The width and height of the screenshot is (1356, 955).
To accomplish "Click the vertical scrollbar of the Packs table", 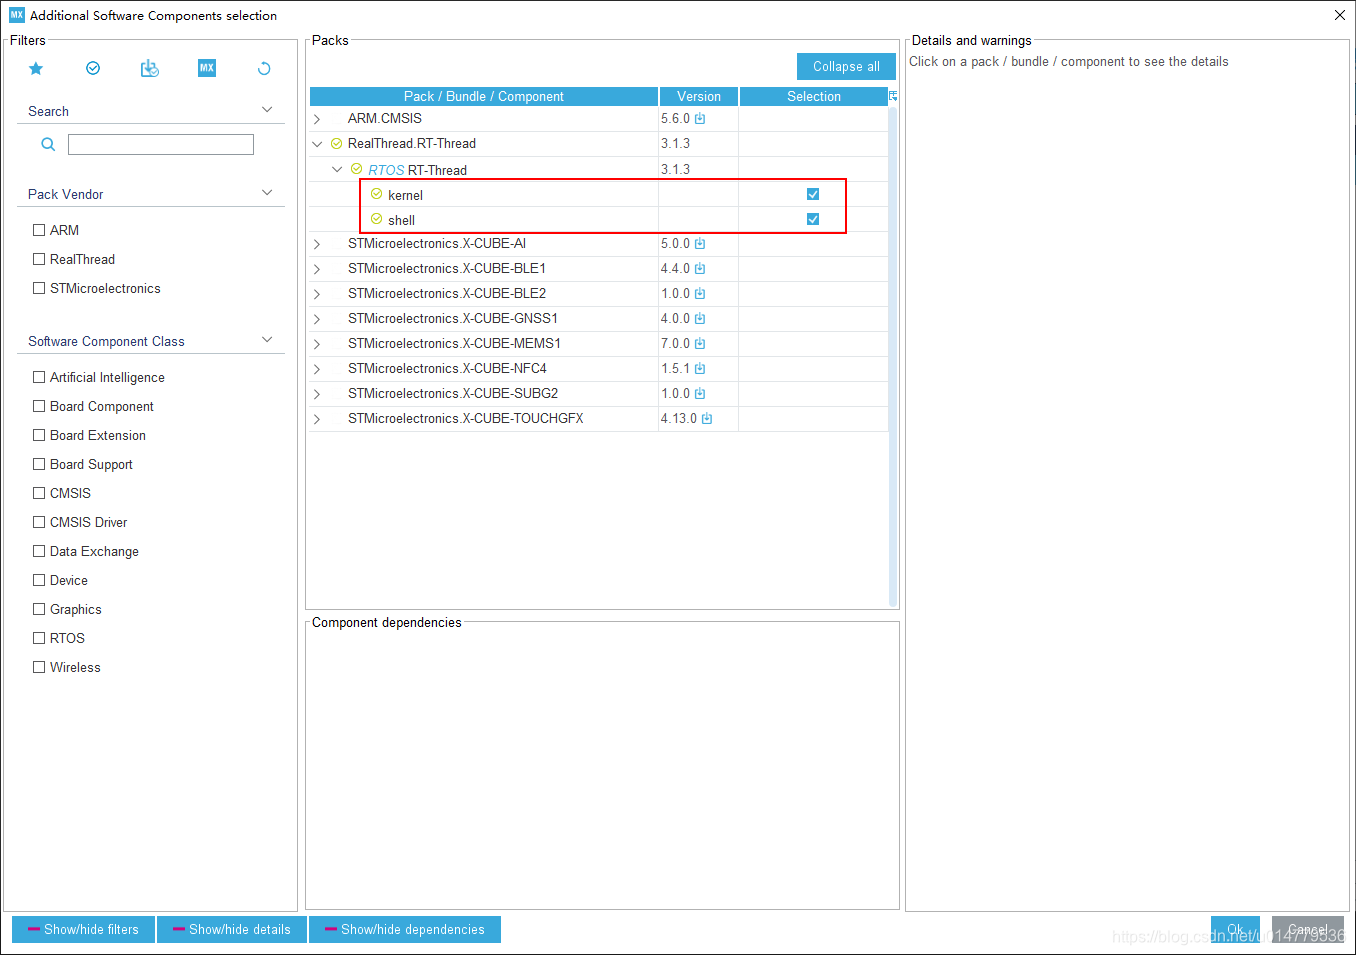I will (893, 355).
